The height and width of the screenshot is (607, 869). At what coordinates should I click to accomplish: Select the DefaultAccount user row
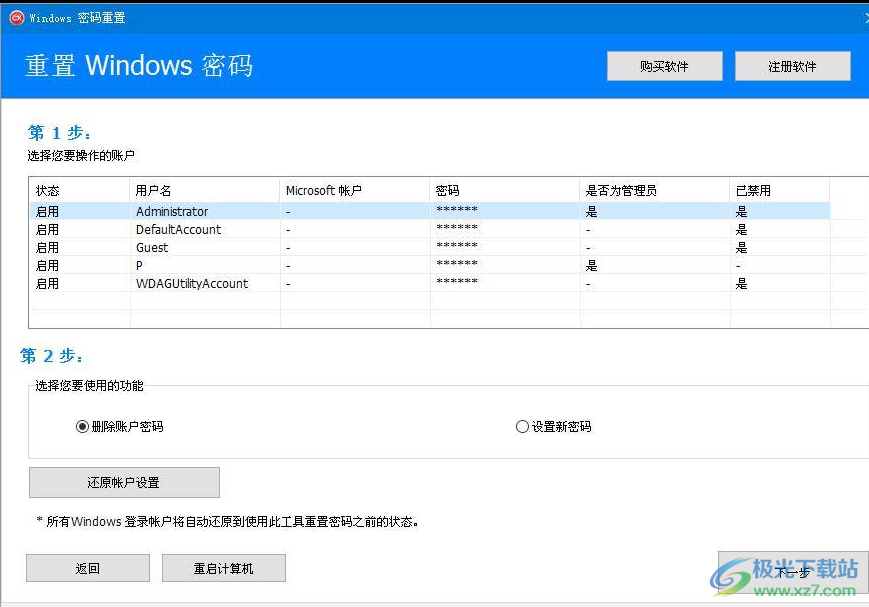point(430,229)
